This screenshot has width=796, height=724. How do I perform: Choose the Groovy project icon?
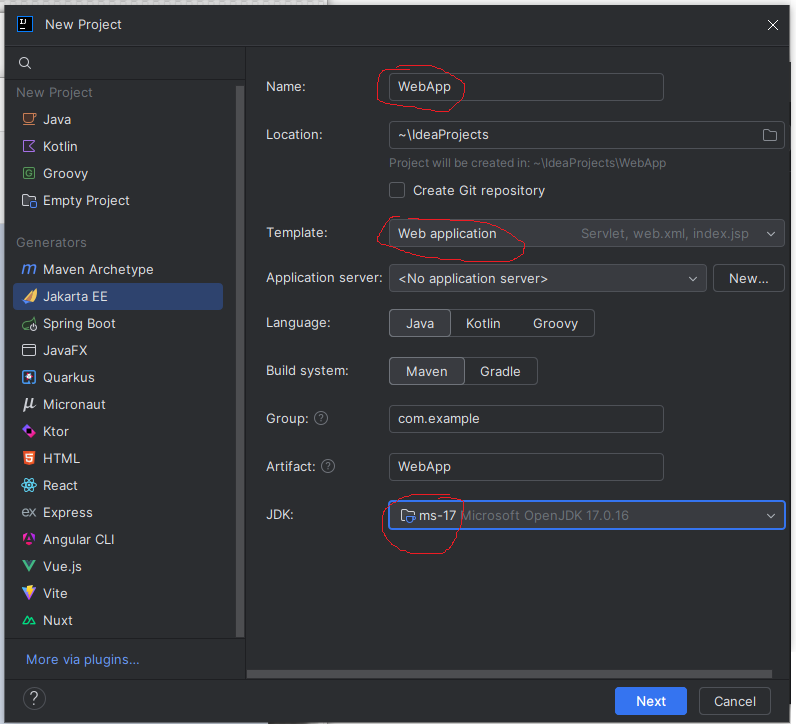(28, 173)
